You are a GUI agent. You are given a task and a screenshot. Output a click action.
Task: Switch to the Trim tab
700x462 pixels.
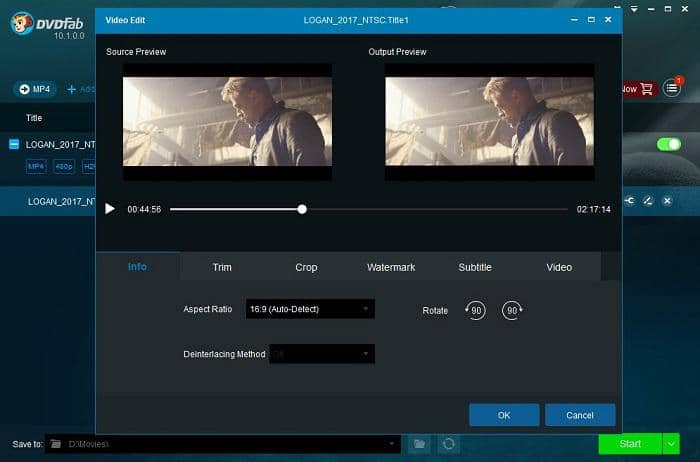tap(222, 267)
